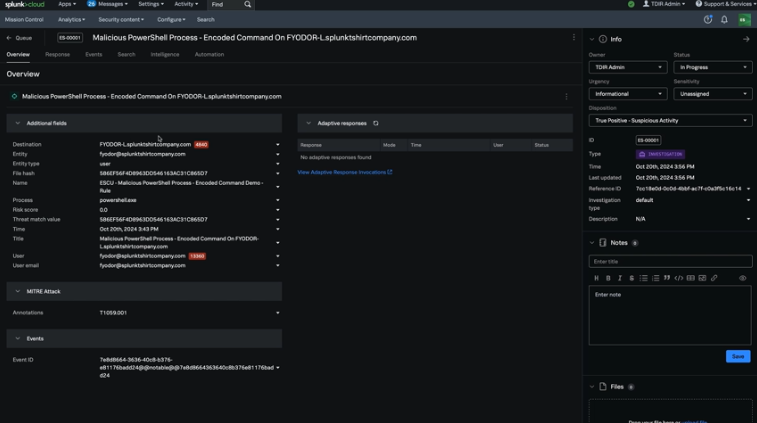Switch to the Search tab

126,55
